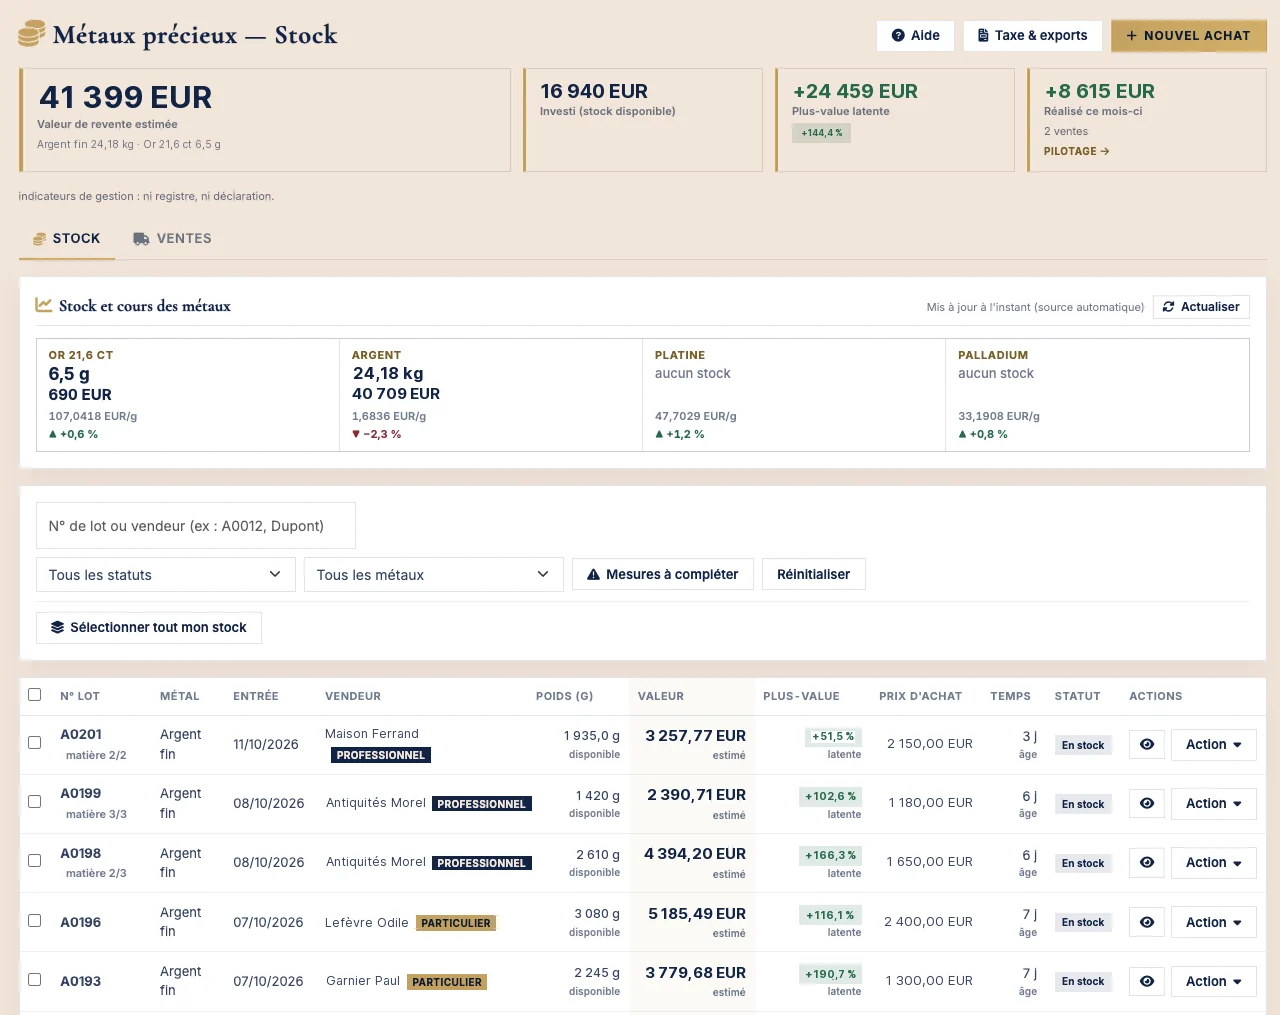The width and height of the screenshot is (1280, 1015).
Task: Check the box for lot A0199
Action: (x=35, y=801)
